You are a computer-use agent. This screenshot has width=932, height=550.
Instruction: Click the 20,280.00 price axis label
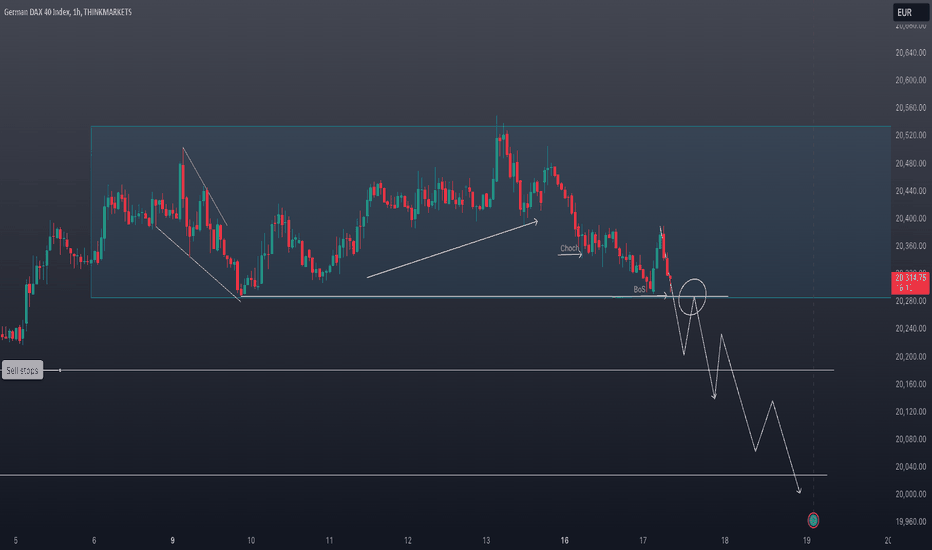[x=911, y=301]
